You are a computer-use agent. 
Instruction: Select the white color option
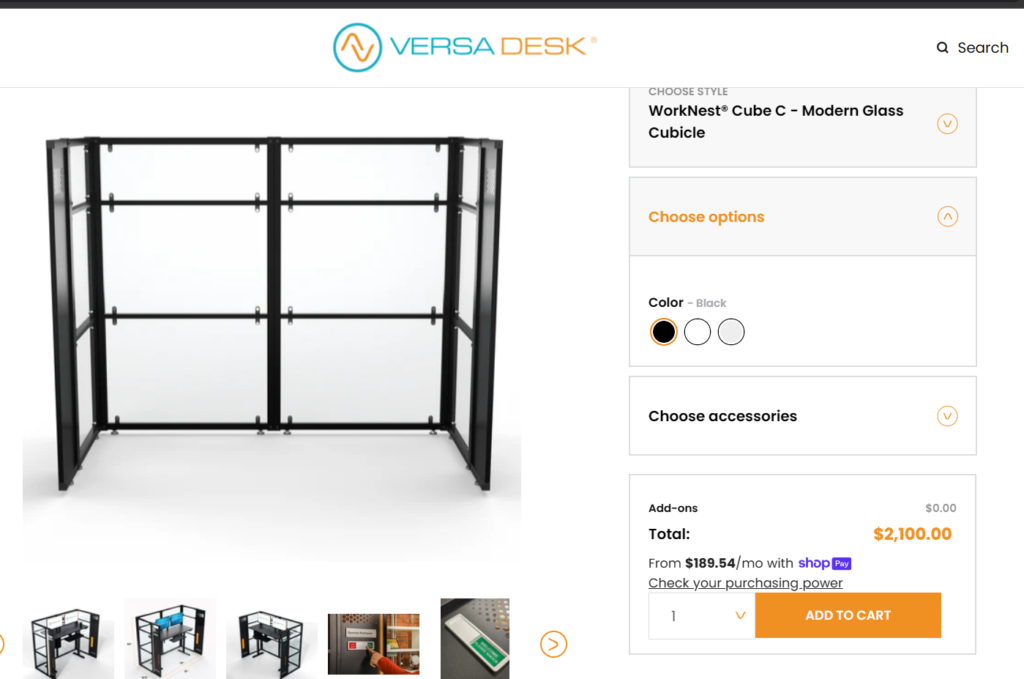click(x=697, y=332)
